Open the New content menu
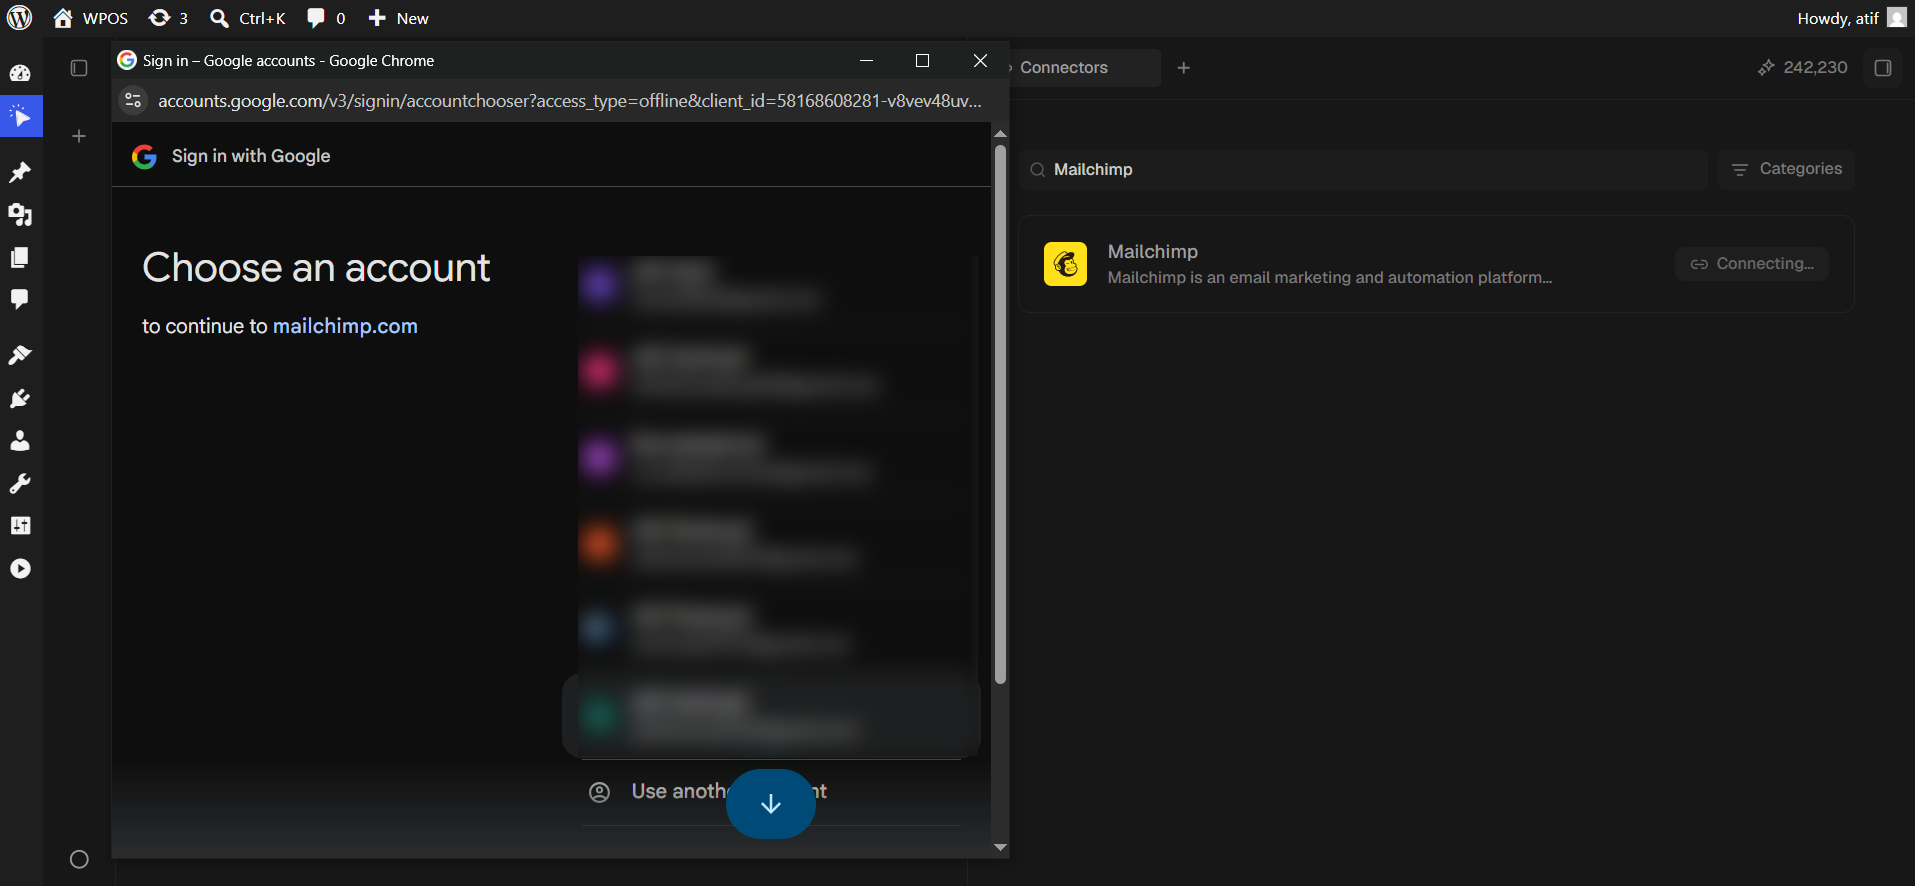 (x=398, y=18)
